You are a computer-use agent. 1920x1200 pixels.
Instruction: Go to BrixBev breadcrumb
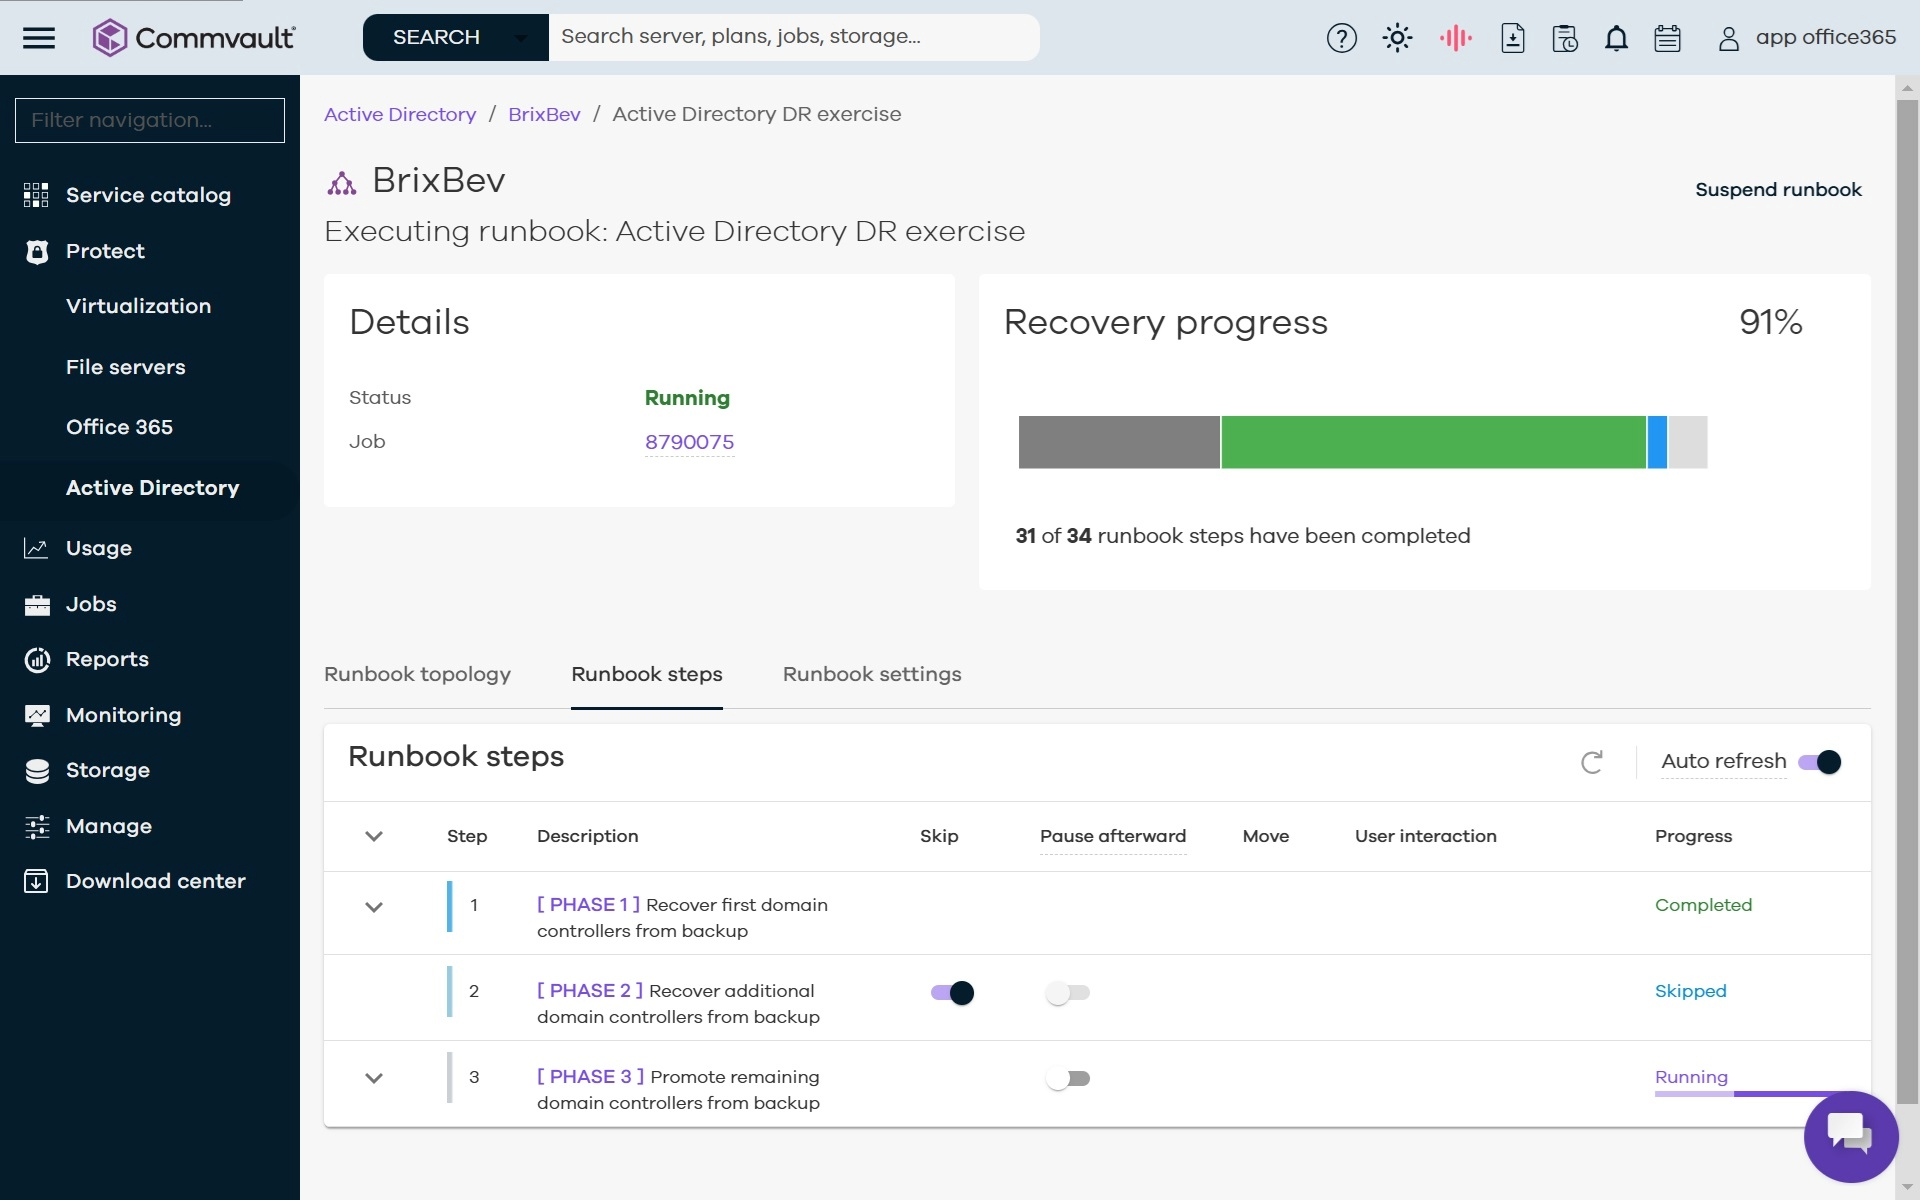click(x=544, y=114)
